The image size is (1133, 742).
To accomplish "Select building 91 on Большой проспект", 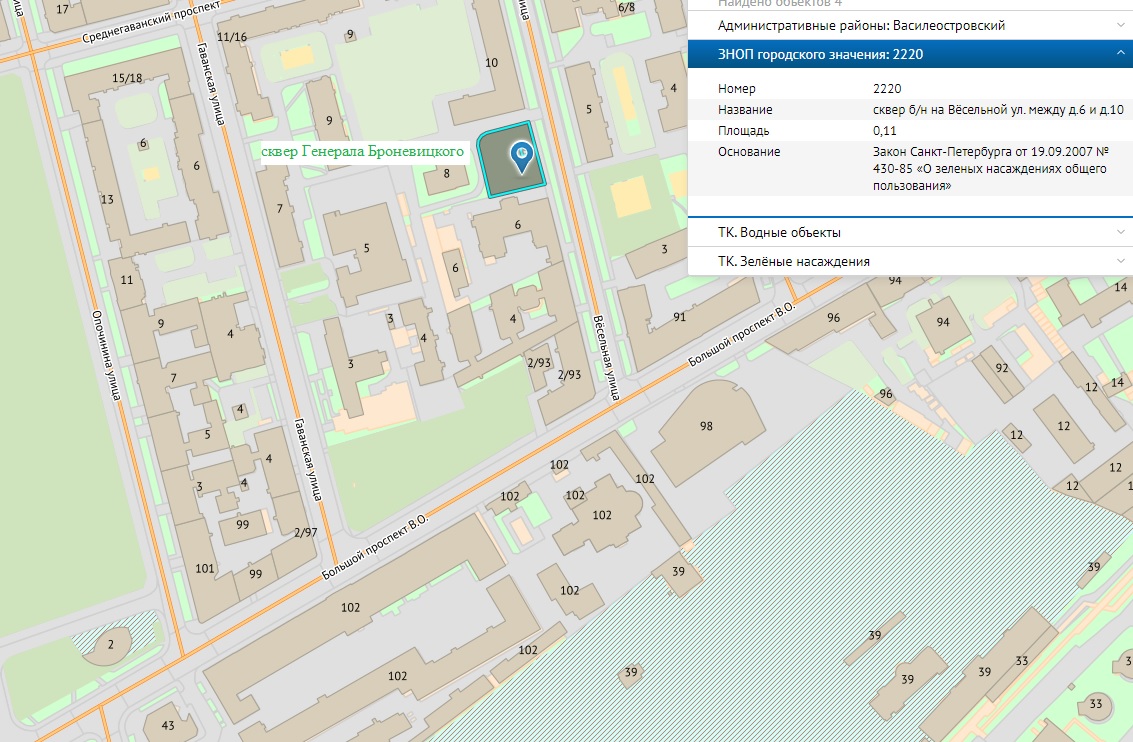I will click(x=679, y=317).
